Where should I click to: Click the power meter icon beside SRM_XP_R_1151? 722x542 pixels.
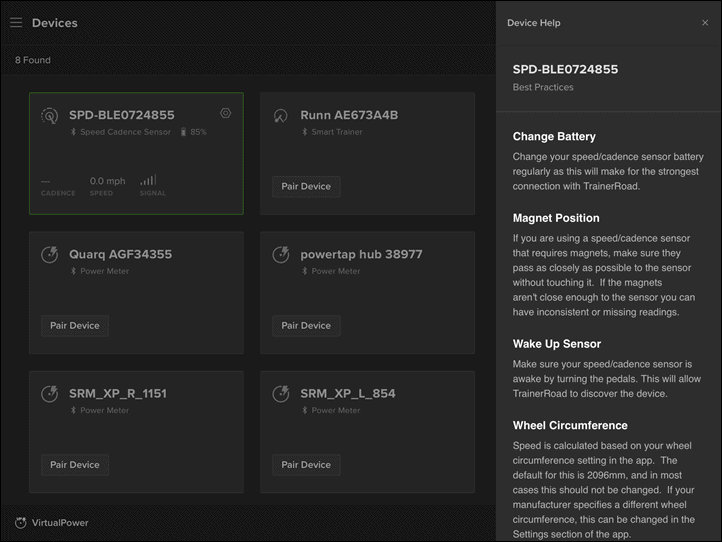click(x=50, y=394)
